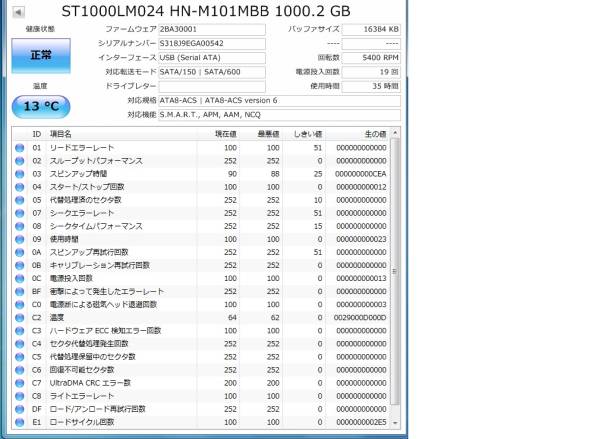Select the リードエラーレート row name
This screenshot has width=599, height=439.
pos(82,148)
